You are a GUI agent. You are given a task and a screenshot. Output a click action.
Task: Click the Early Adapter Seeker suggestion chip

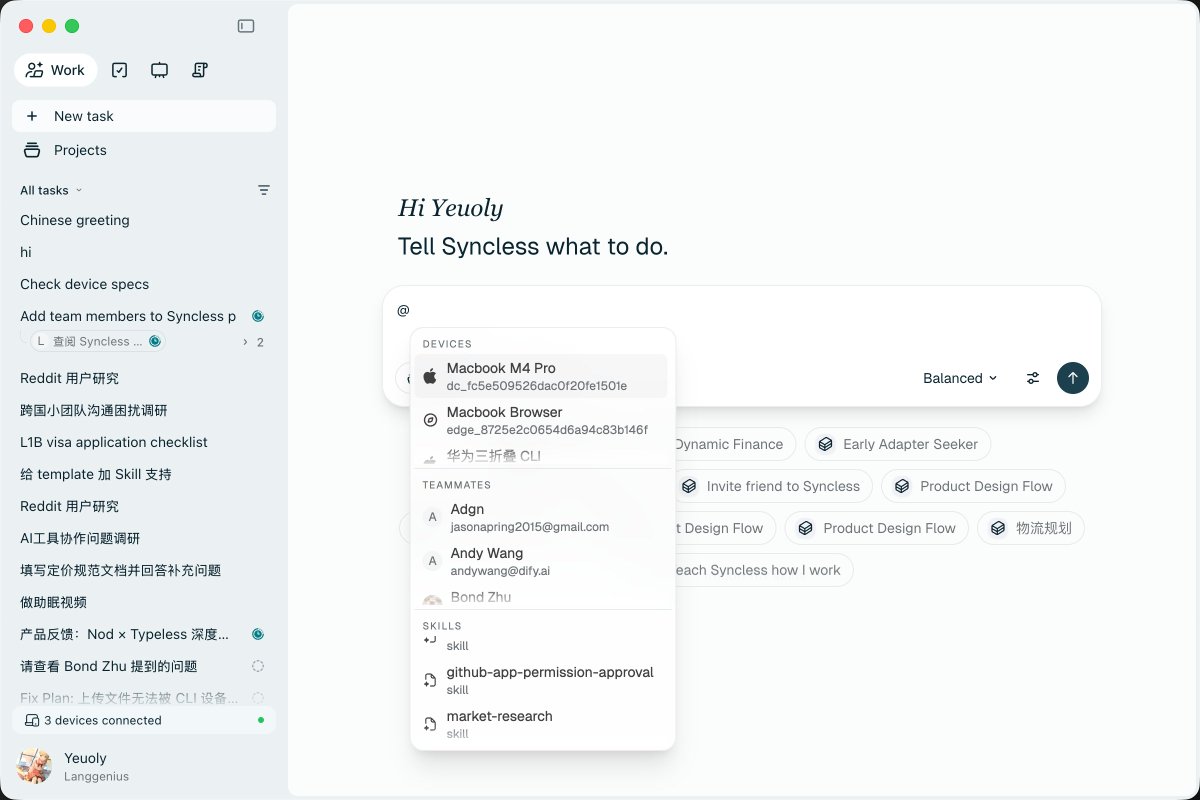pyautogui.click(x=898, y=444)
